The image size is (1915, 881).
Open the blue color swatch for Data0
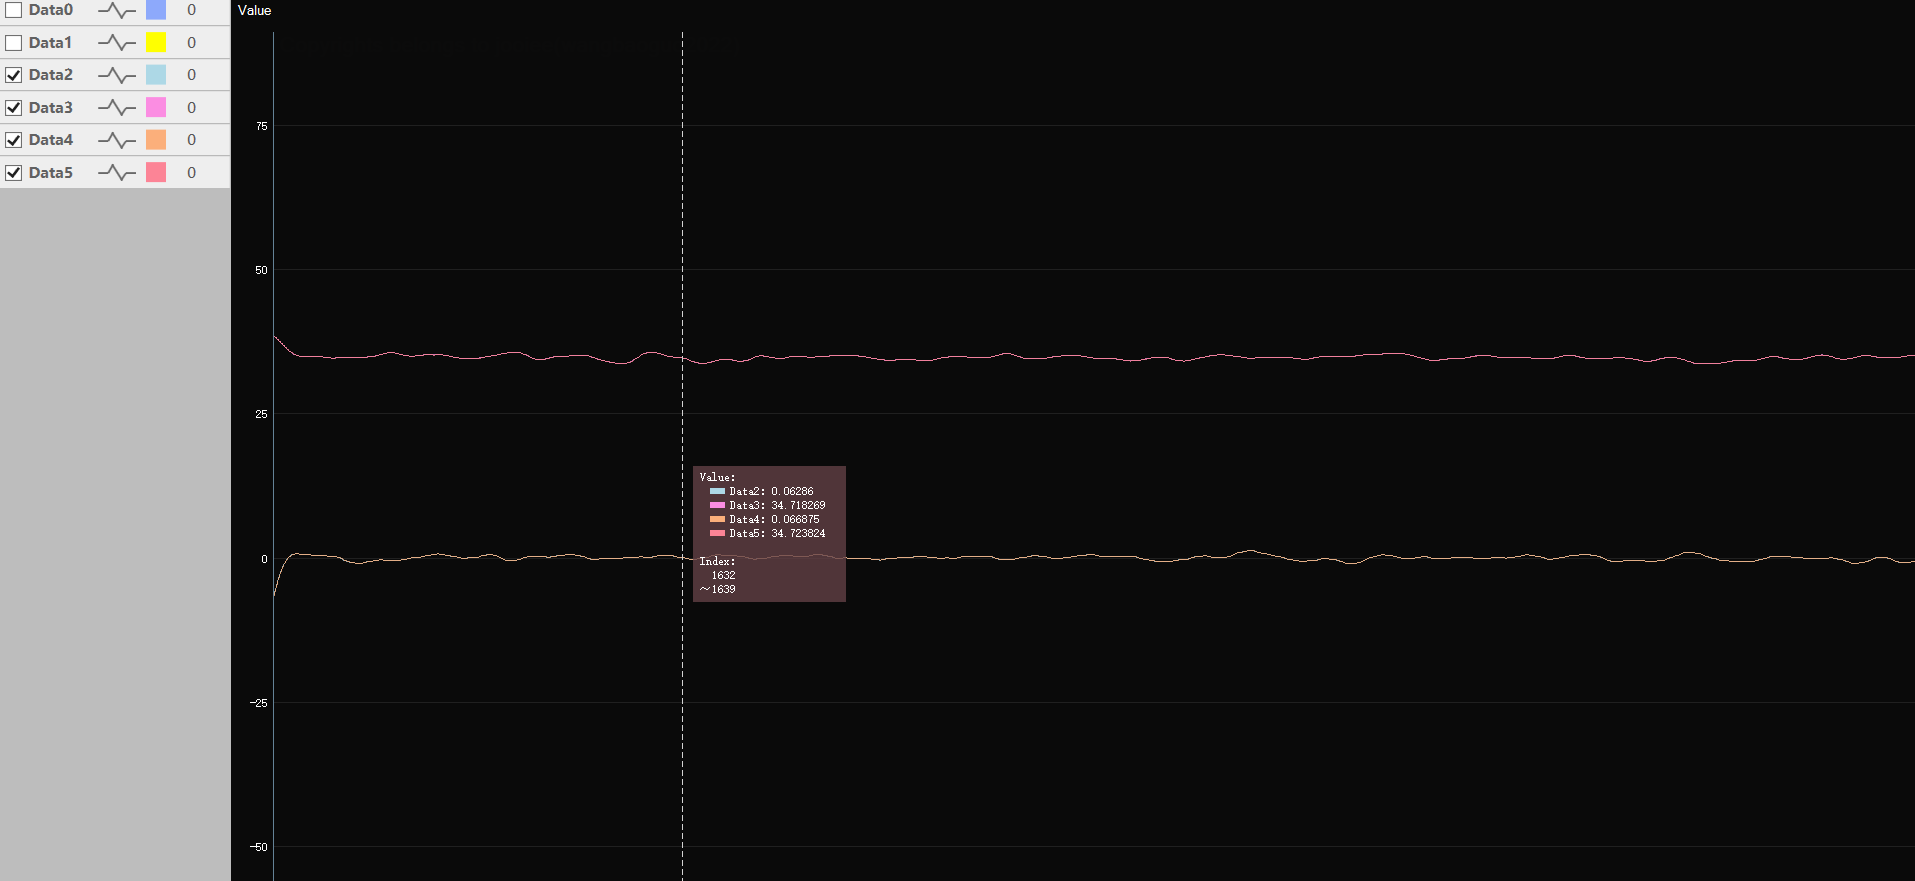point(156,10)
